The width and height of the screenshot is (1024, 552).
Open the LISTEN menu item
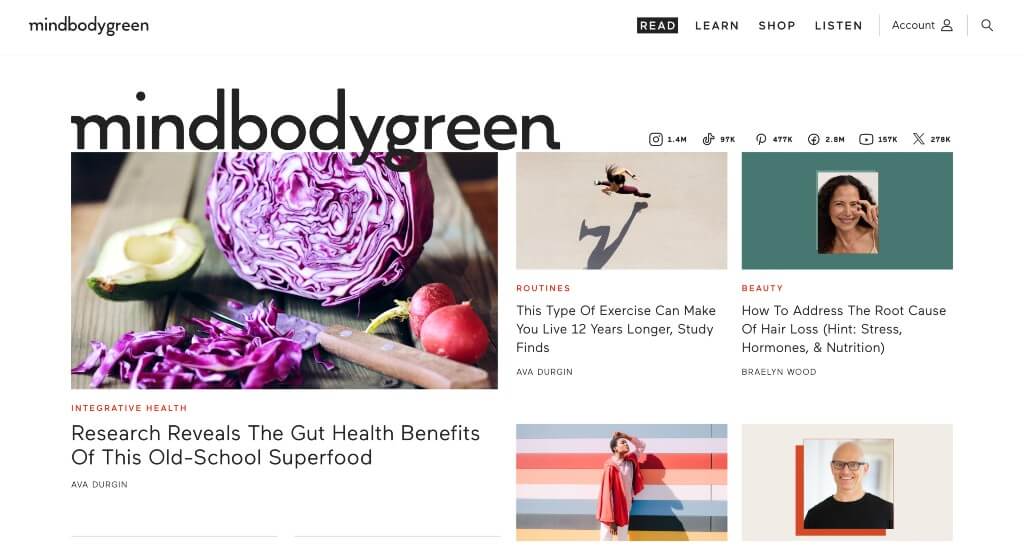(839, 25)
